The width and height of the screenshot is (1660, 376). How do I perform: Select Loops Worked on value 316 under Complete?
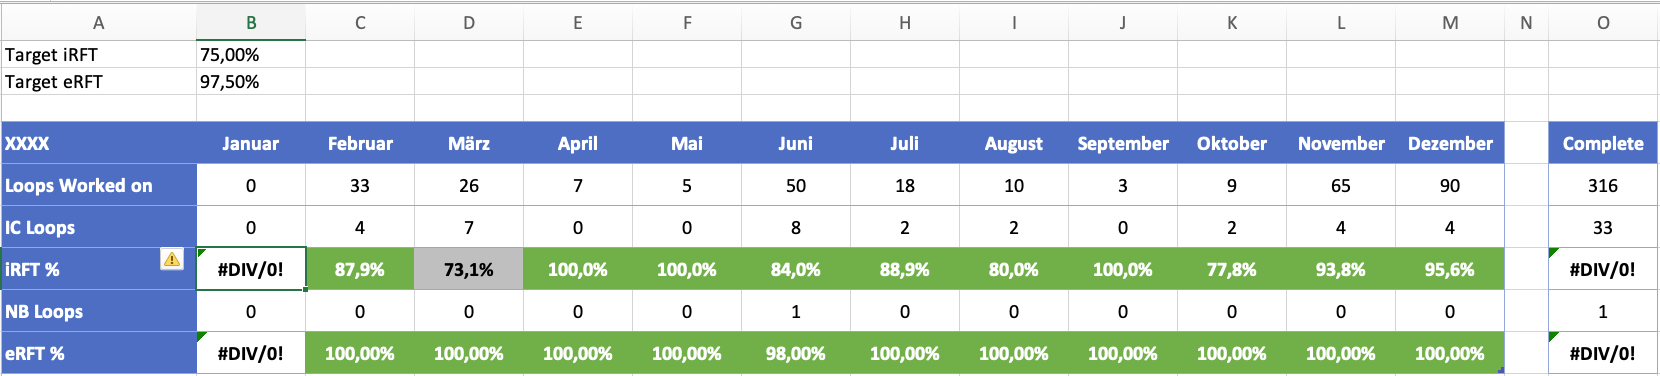click(x=1603, y=186)
